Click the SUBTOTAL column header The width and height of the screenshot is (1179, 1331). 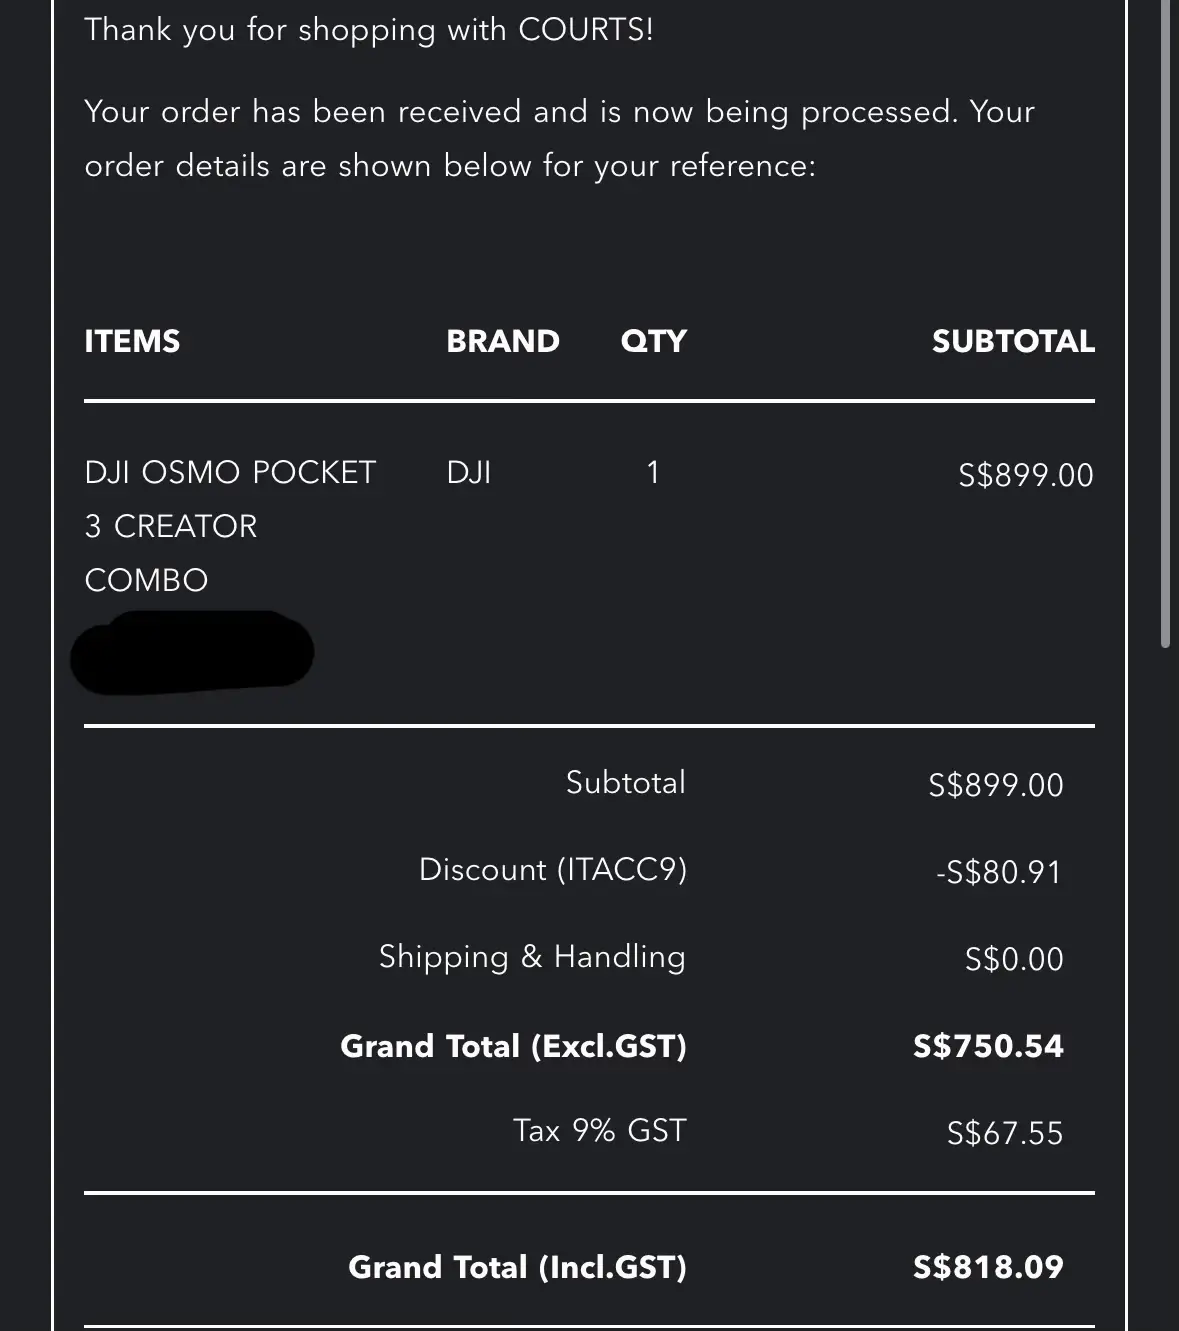(x=1013, y=342)
